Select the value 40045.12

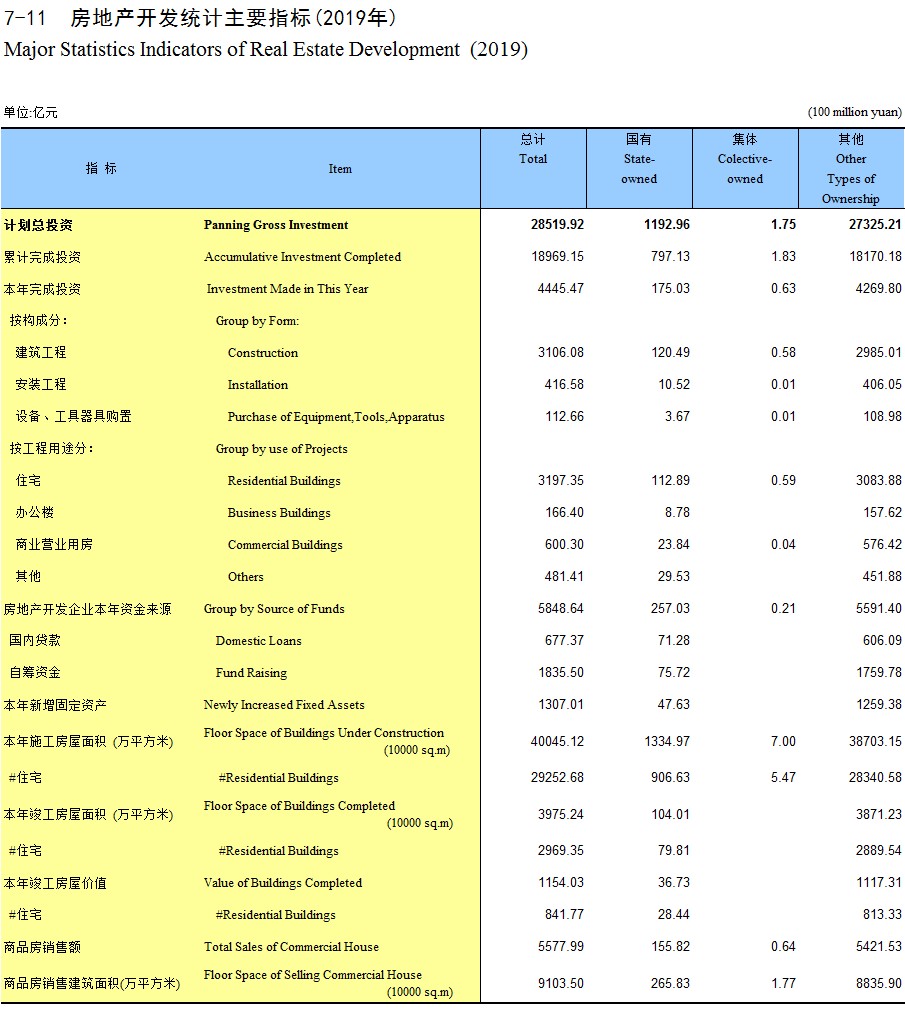pos(558,742)
